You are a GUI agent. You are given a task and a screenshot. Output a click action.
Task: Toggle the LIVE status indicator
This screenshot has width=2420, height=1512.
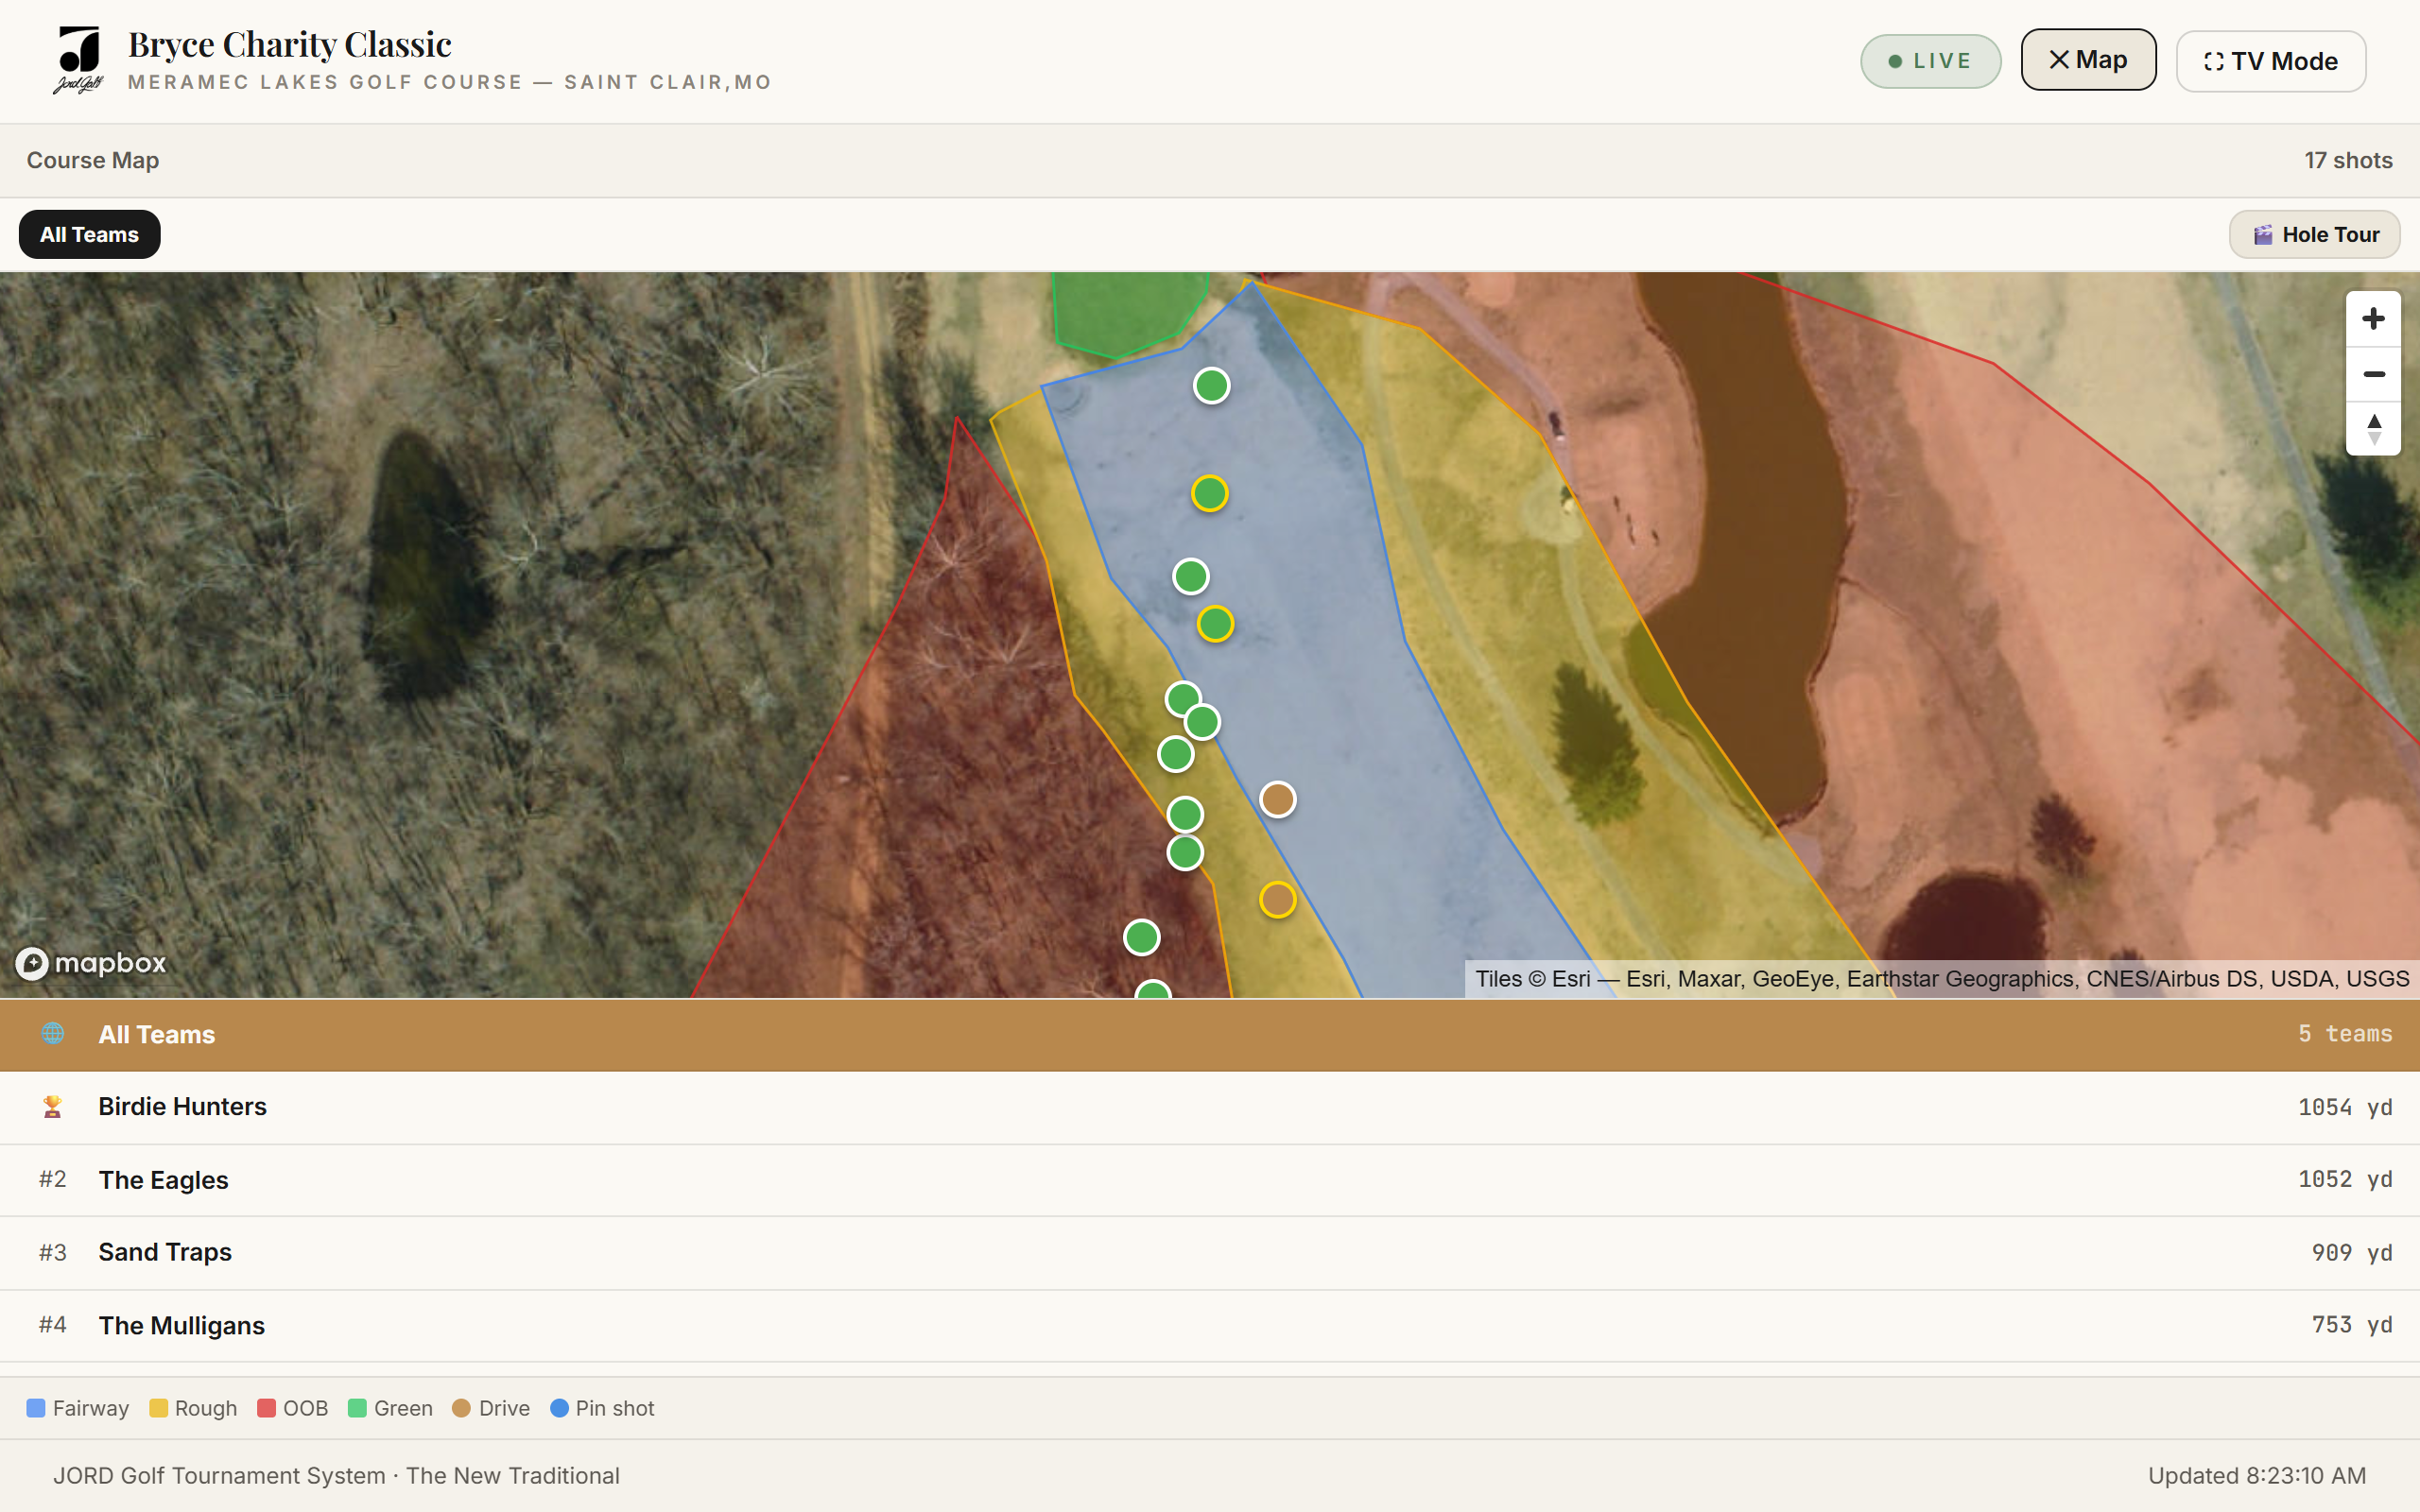click(1930, 61)
